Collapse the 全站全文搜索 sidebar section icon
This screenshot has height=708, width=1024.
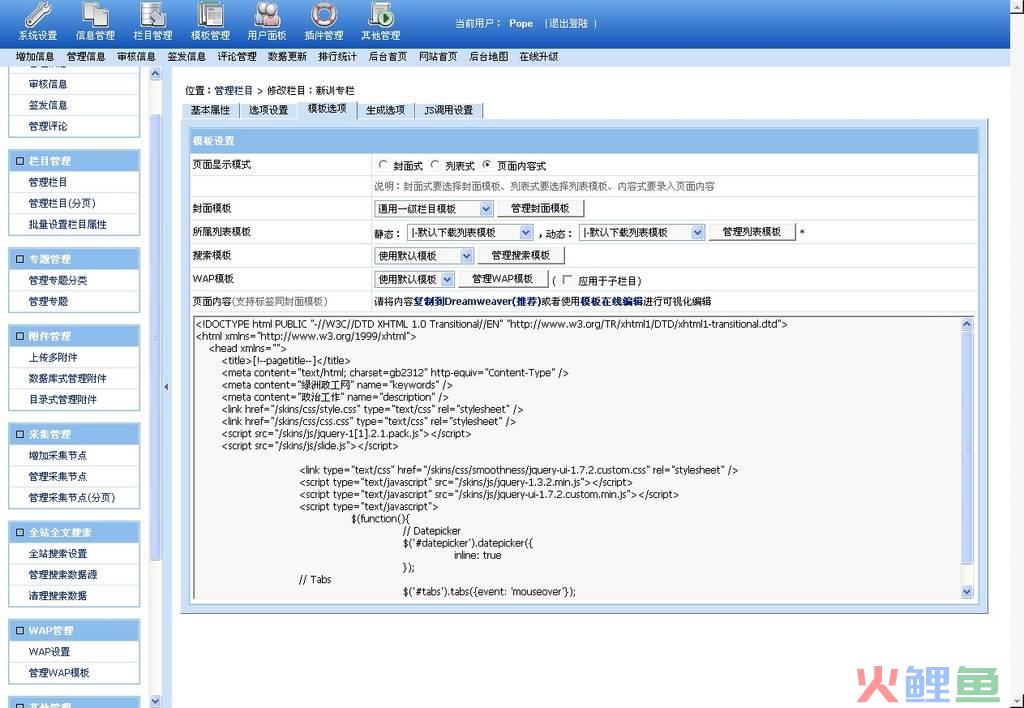pyautogui.click(x=20, y=532)
